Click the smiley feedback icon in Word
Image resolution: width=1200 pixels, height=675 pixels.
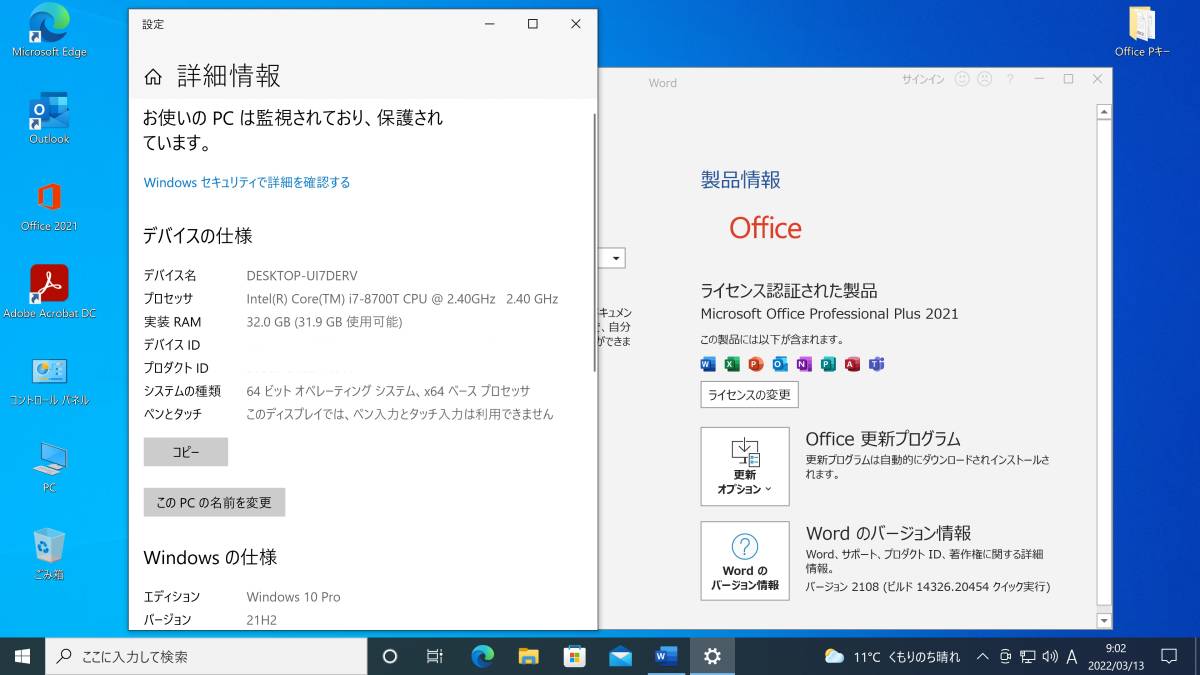click(x=962, y=79)
